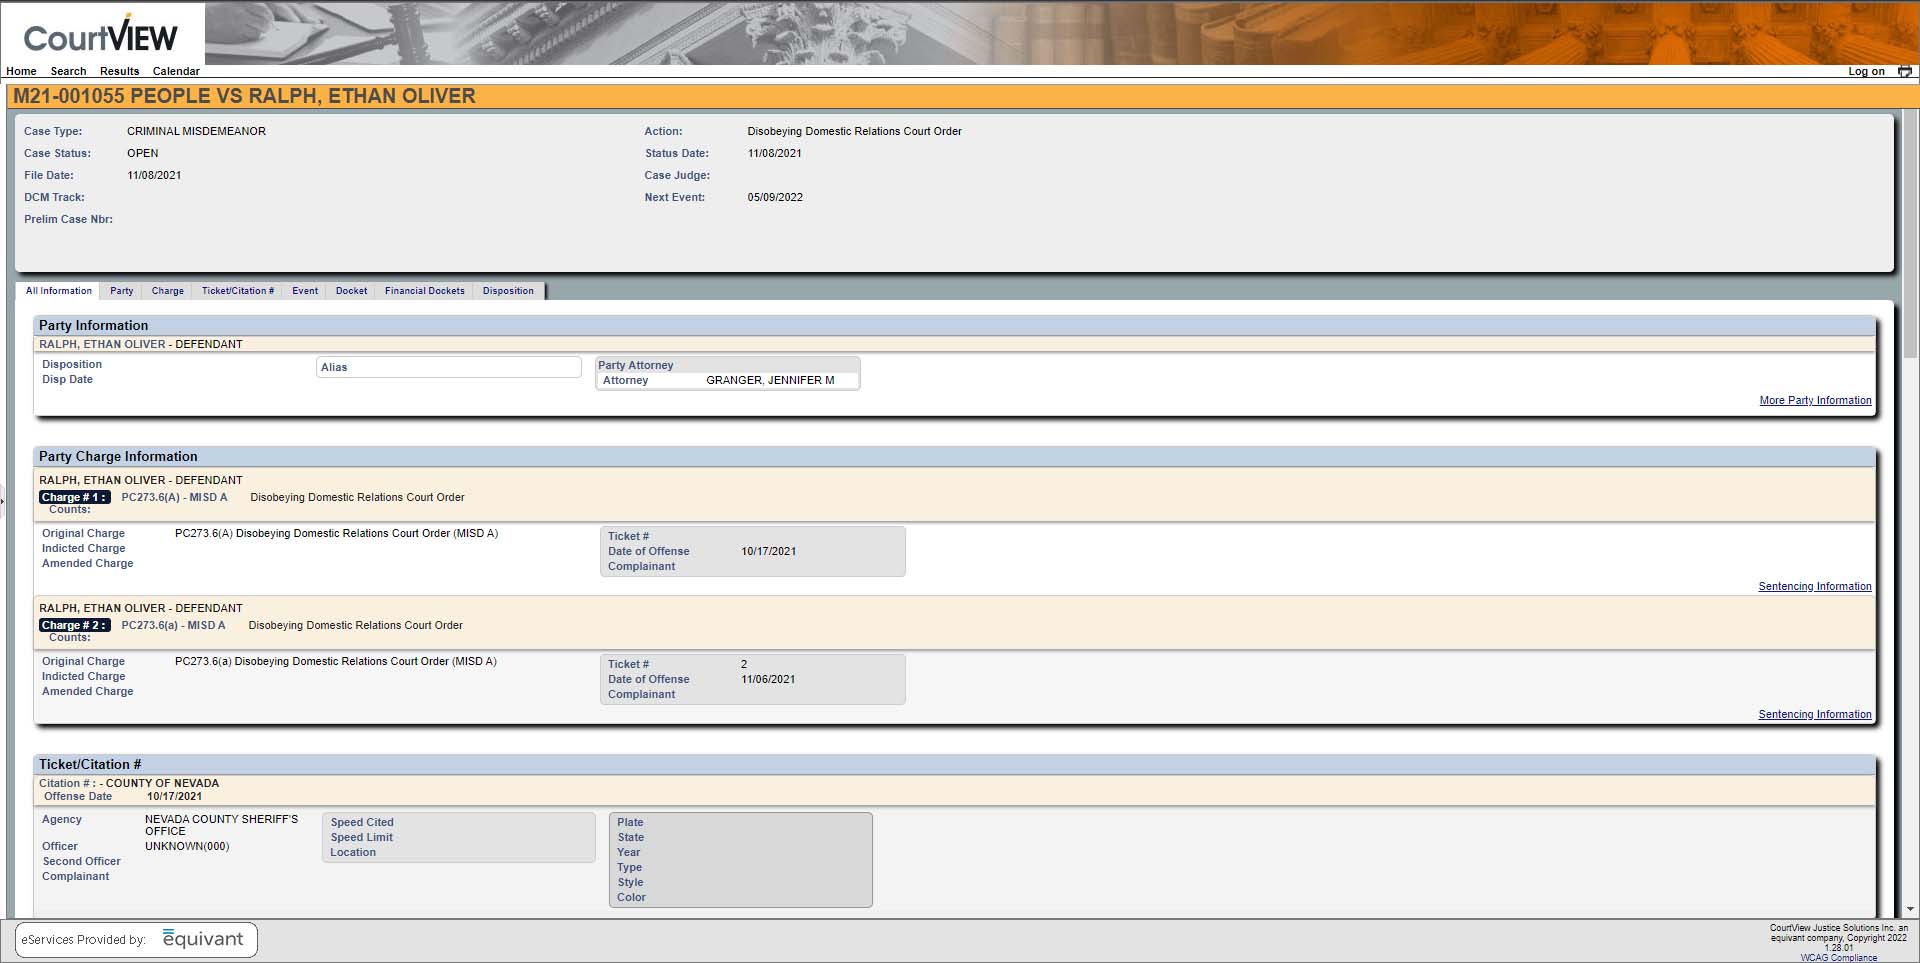This screenshot has width=1920, height=963.
Task: Click Citation # : - COUNTY OF NEVADA row
Action: click(x=129, y=783)
